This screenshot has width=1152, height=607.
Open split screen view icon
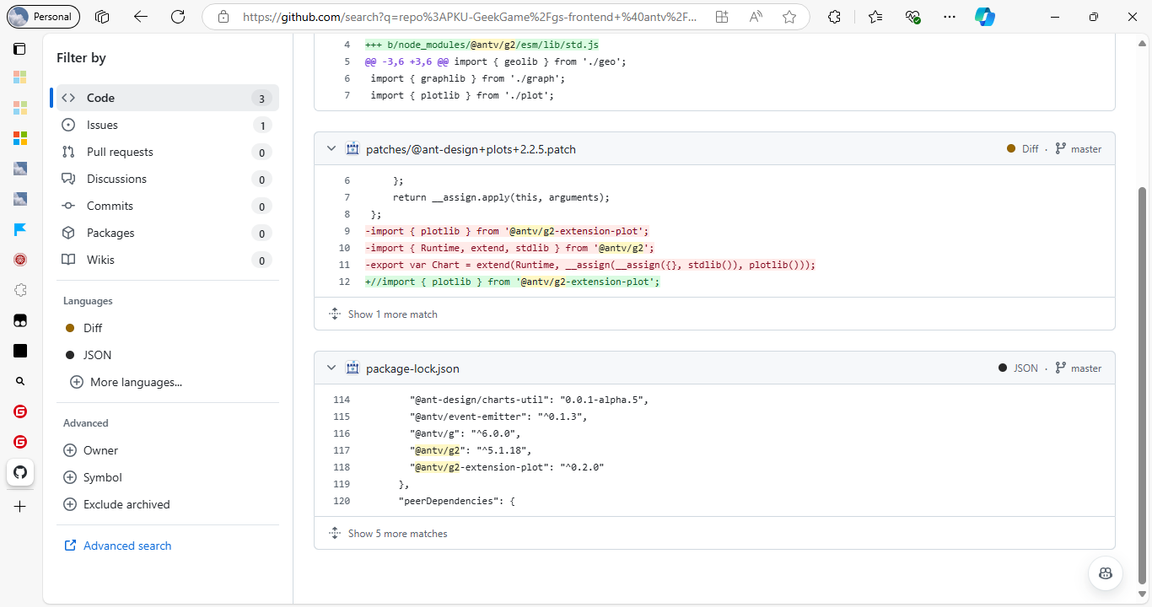tap(722, 17)
